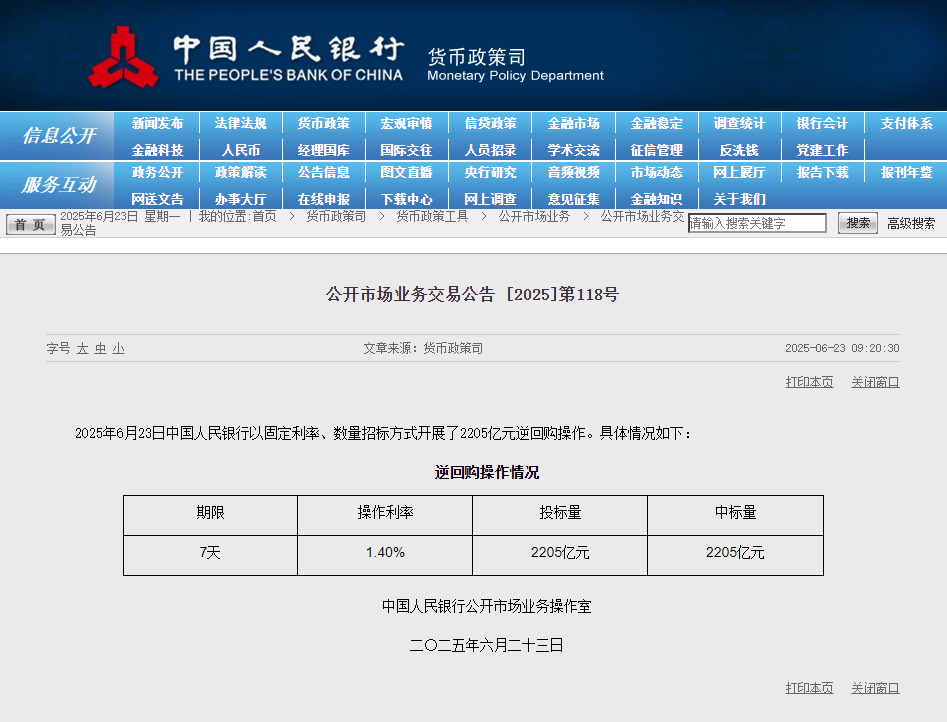Click the 搜索 search button
Screen dimensions: 947x722
tap(857, 223)
